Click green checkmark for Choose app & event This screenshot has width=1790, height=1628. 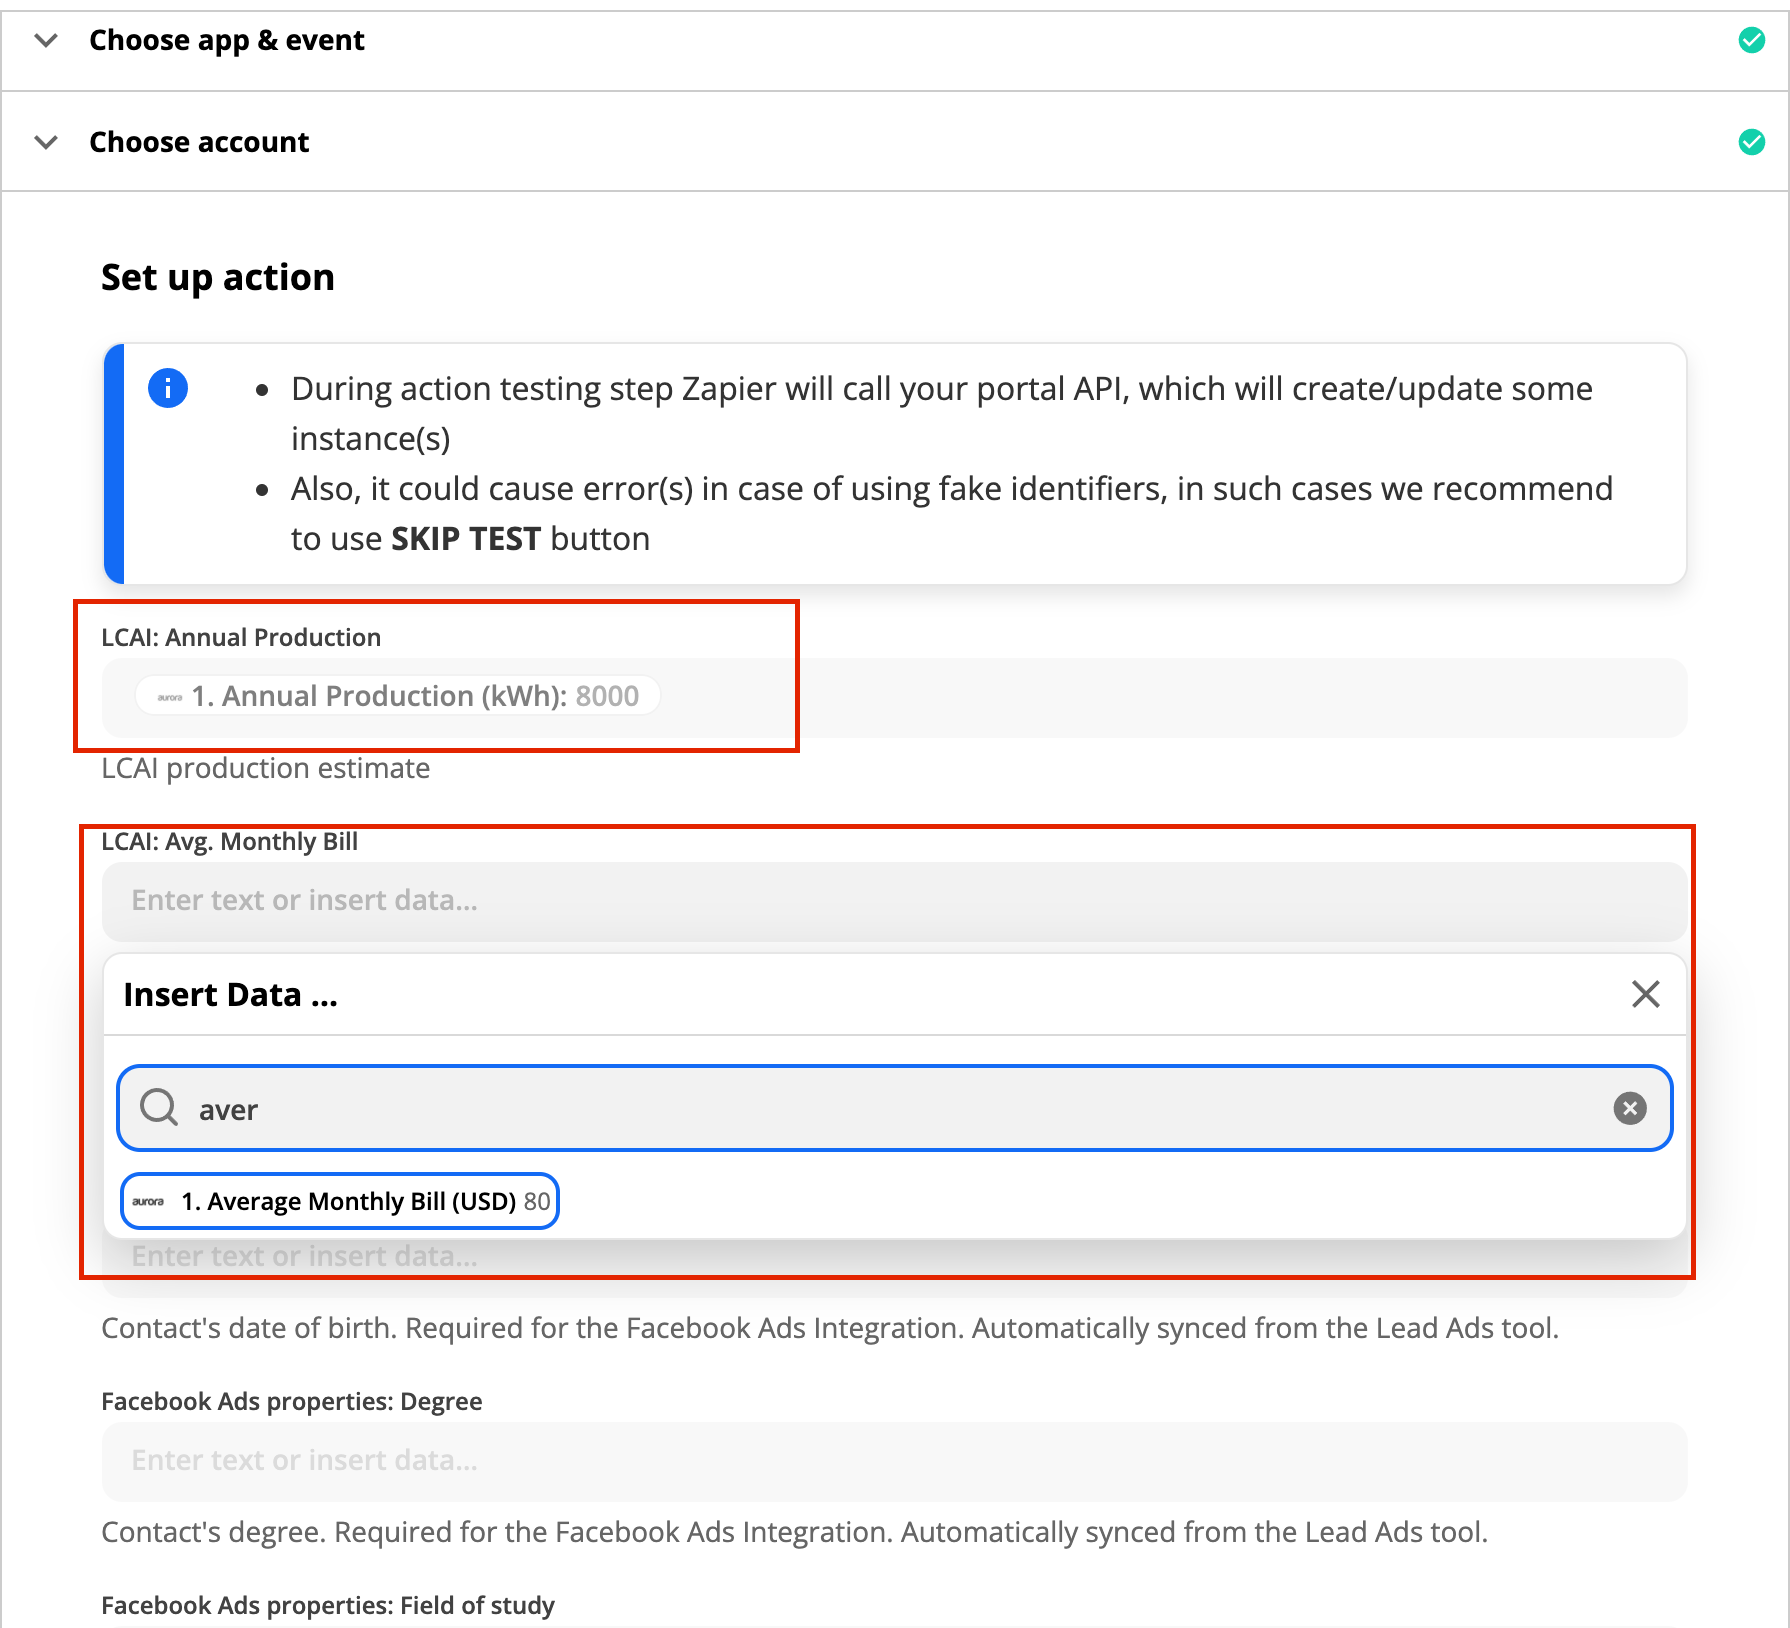tap(1751, 40)
